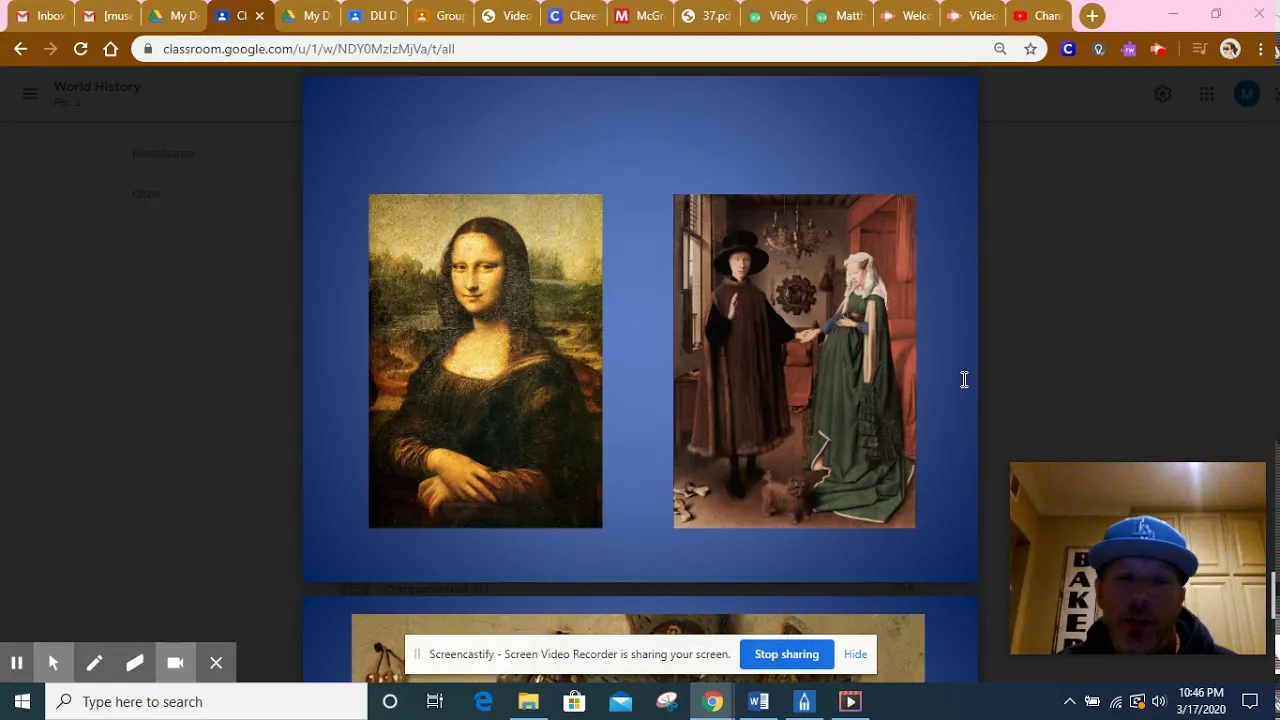1280x720 pixels.
Task: Open File Explorer from the taskbar
Action: [529, 702]
